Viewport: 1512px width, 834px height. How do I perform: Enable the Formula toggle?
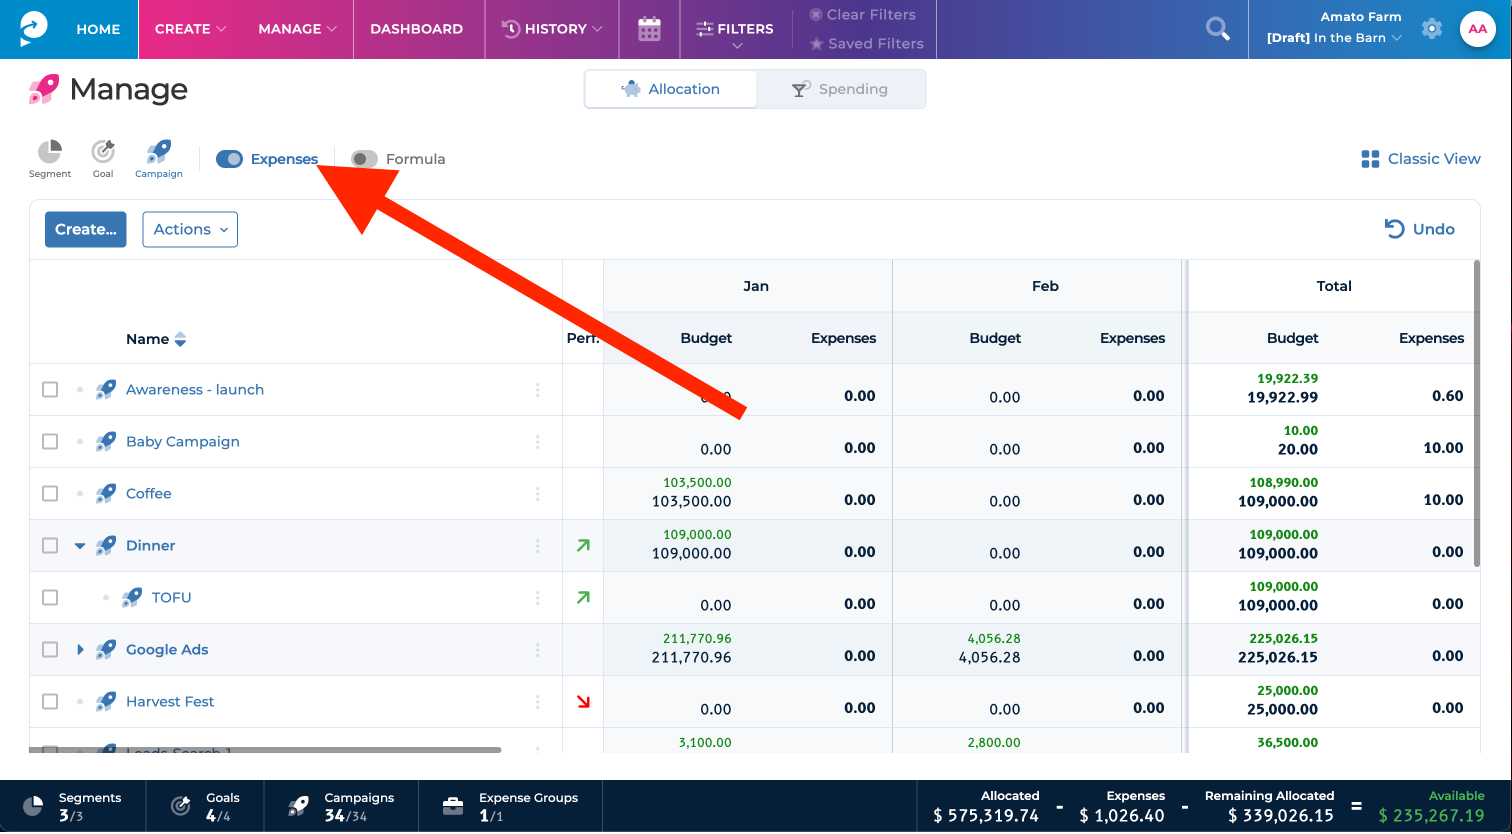[x=364, y=159]
